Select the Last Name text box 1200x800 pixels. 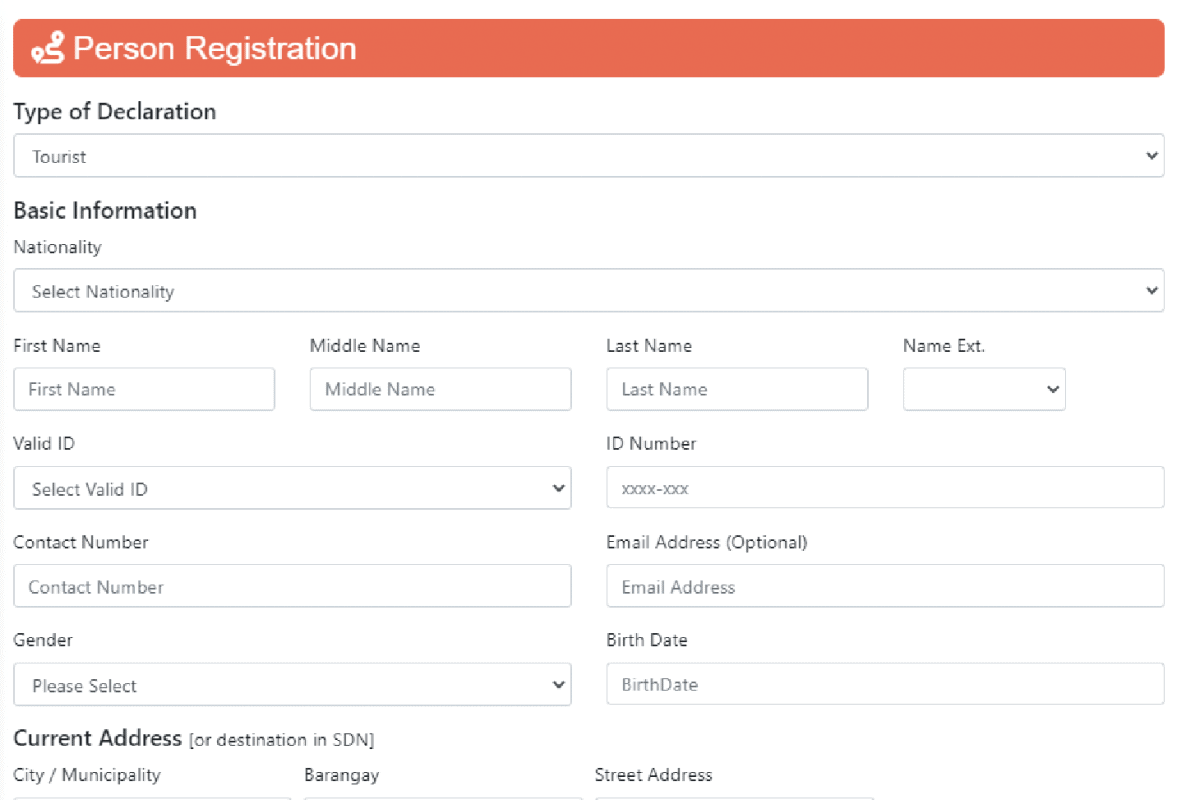coord(737,389)
